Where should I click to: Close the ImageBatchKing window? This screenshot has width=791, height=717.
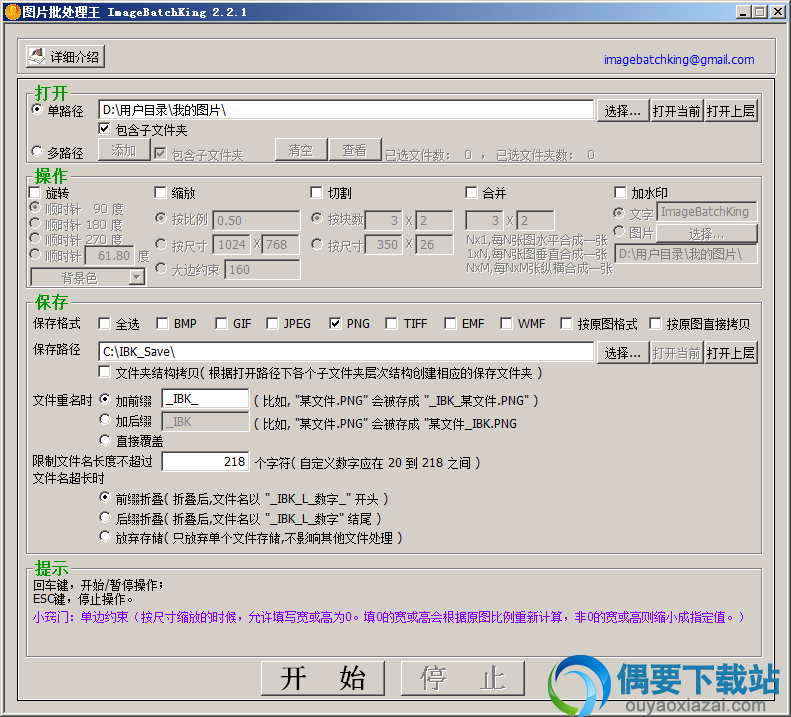[x=777, y=12]
